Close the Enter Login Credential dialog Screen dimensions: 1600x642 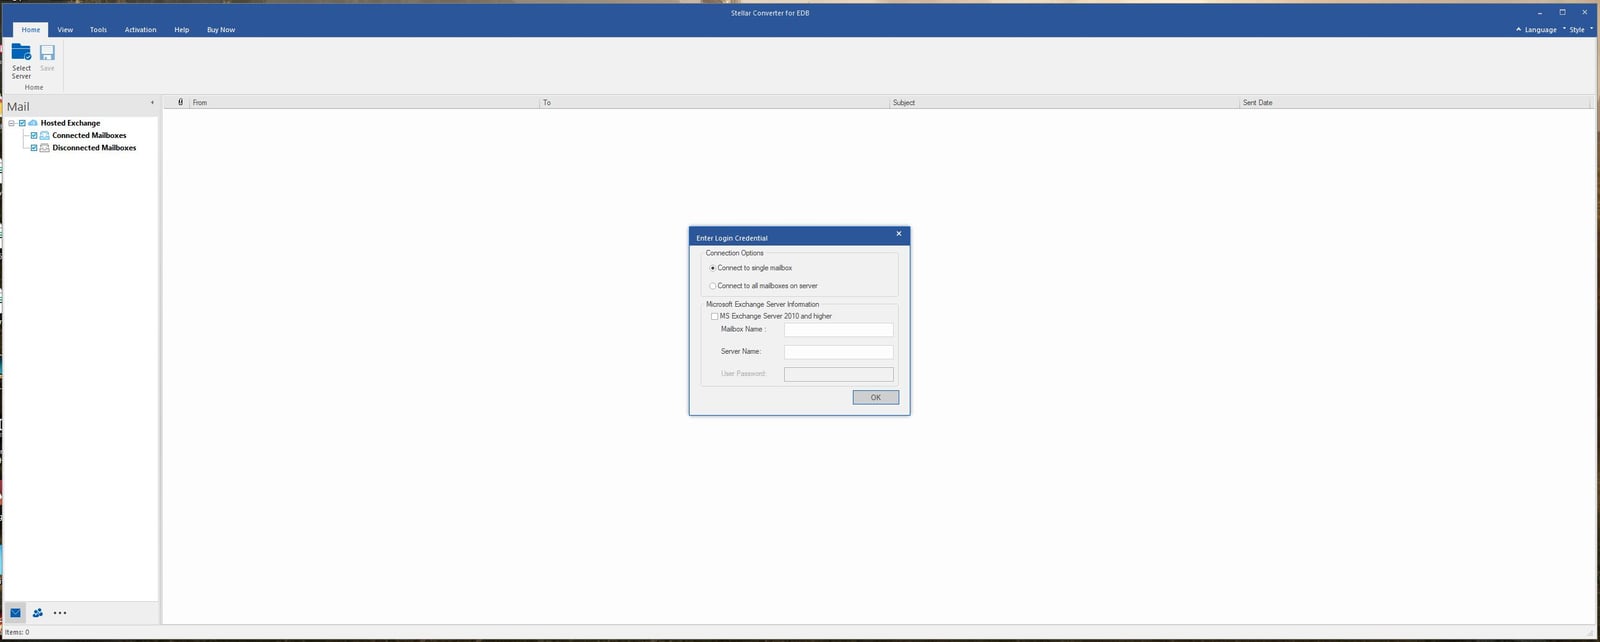(898, 234)
